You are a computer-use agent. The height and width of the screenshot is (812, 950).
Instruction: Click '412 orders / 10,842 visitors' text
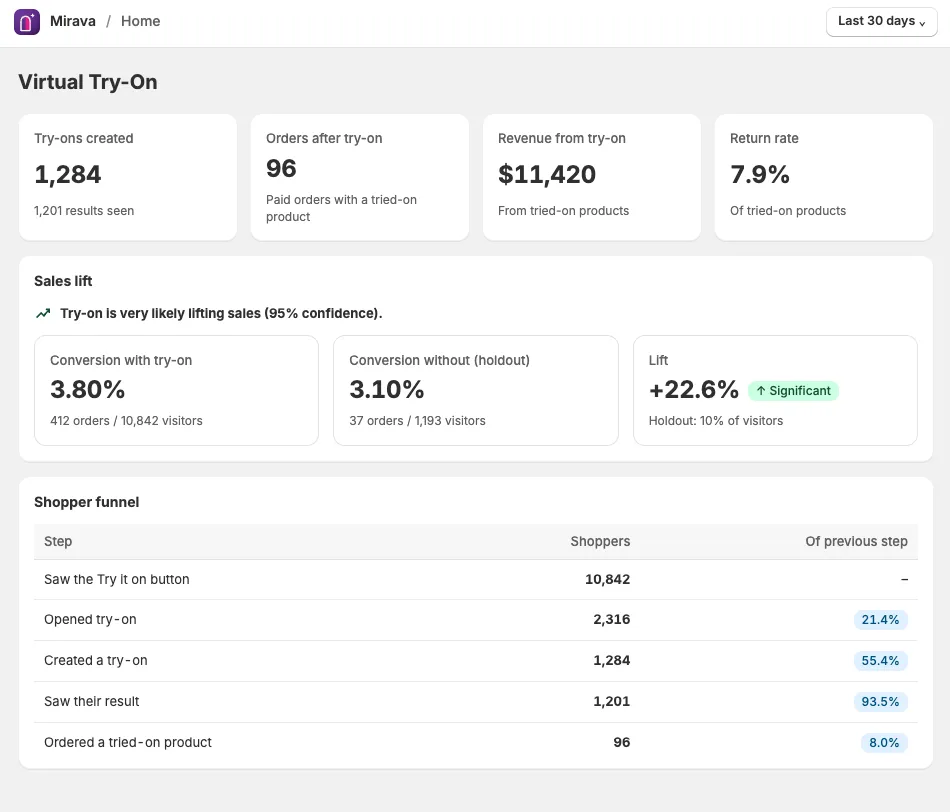tap(126, 421)
